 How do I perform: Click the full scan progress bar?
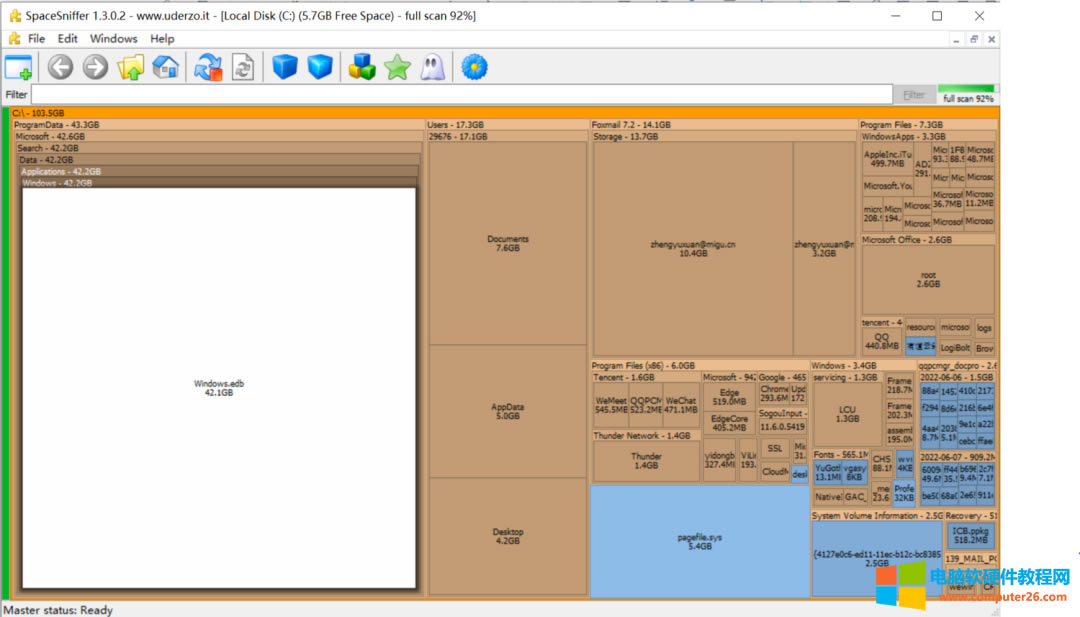click(x=967, y=89)
